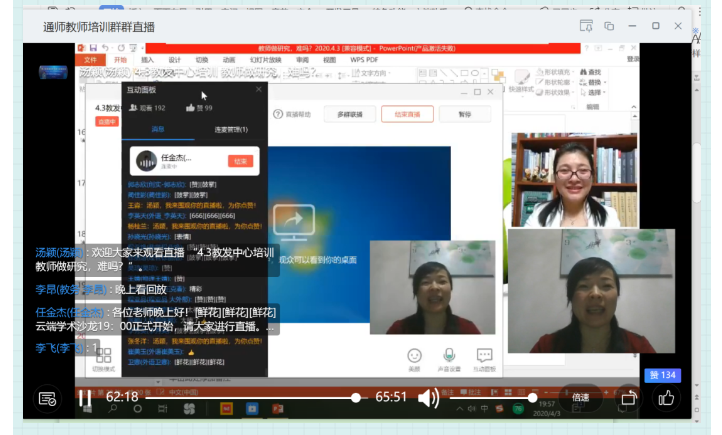The image size is (722, 435).
Task: Click the current time 62:18
Action: click(x=122, y=397)
